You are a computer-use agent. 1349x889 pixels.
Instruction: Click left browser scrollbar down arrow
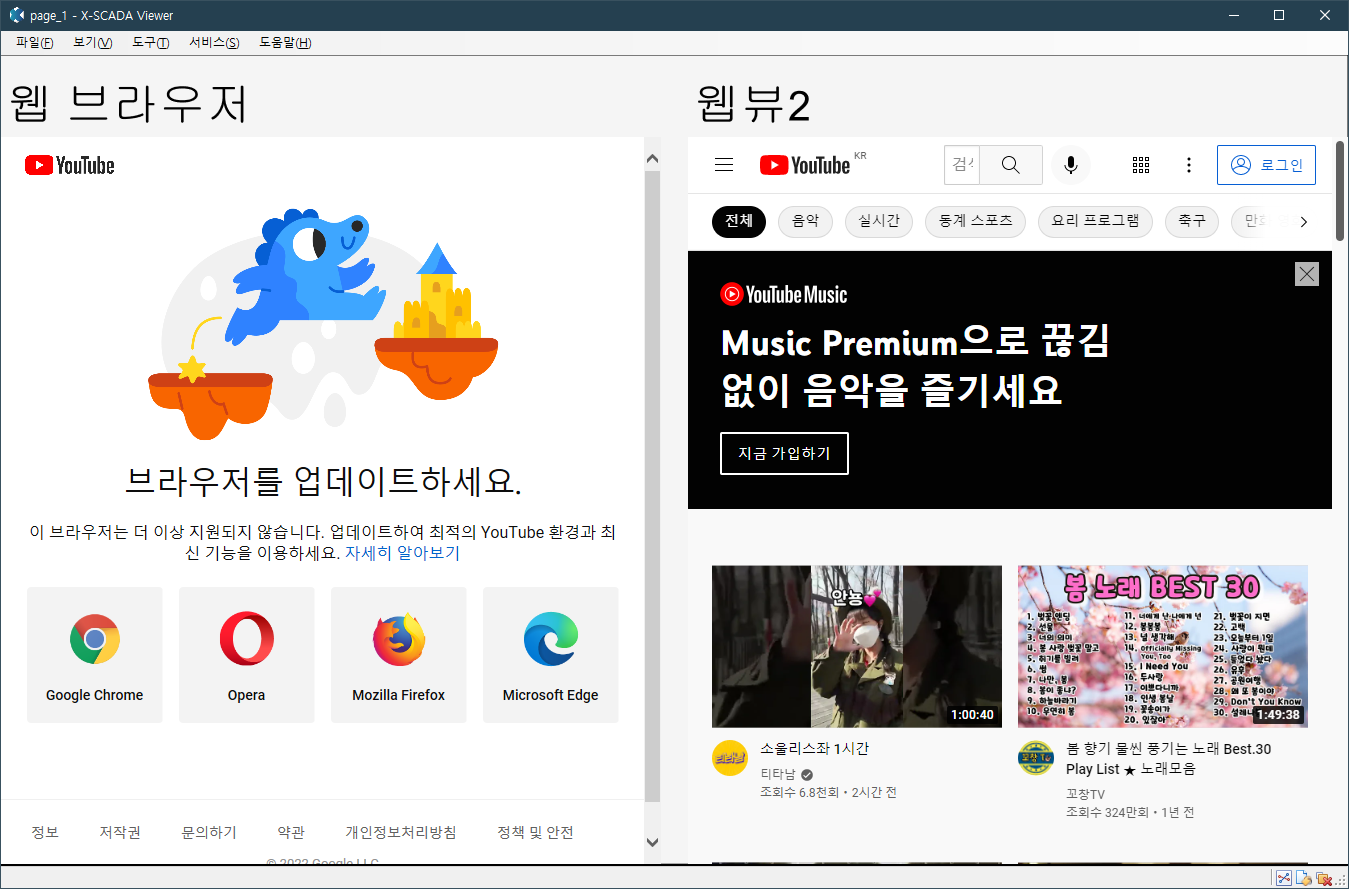(x=653, y=843)
